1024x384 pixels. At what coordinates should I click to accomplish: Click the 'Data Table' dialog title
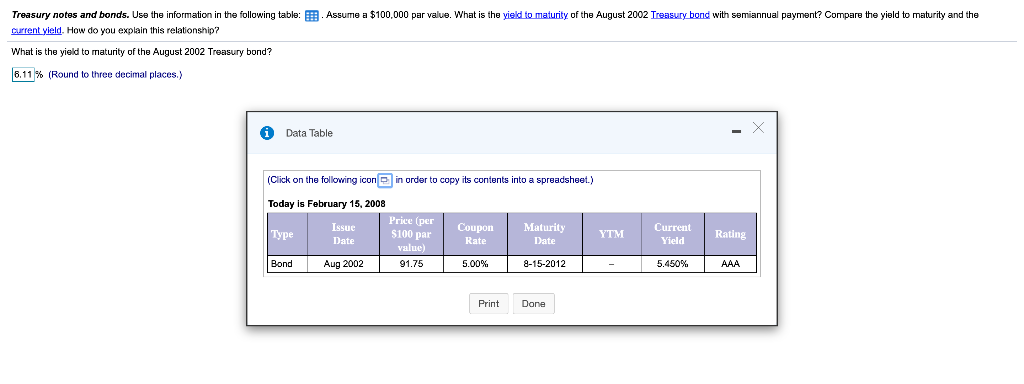309,133
